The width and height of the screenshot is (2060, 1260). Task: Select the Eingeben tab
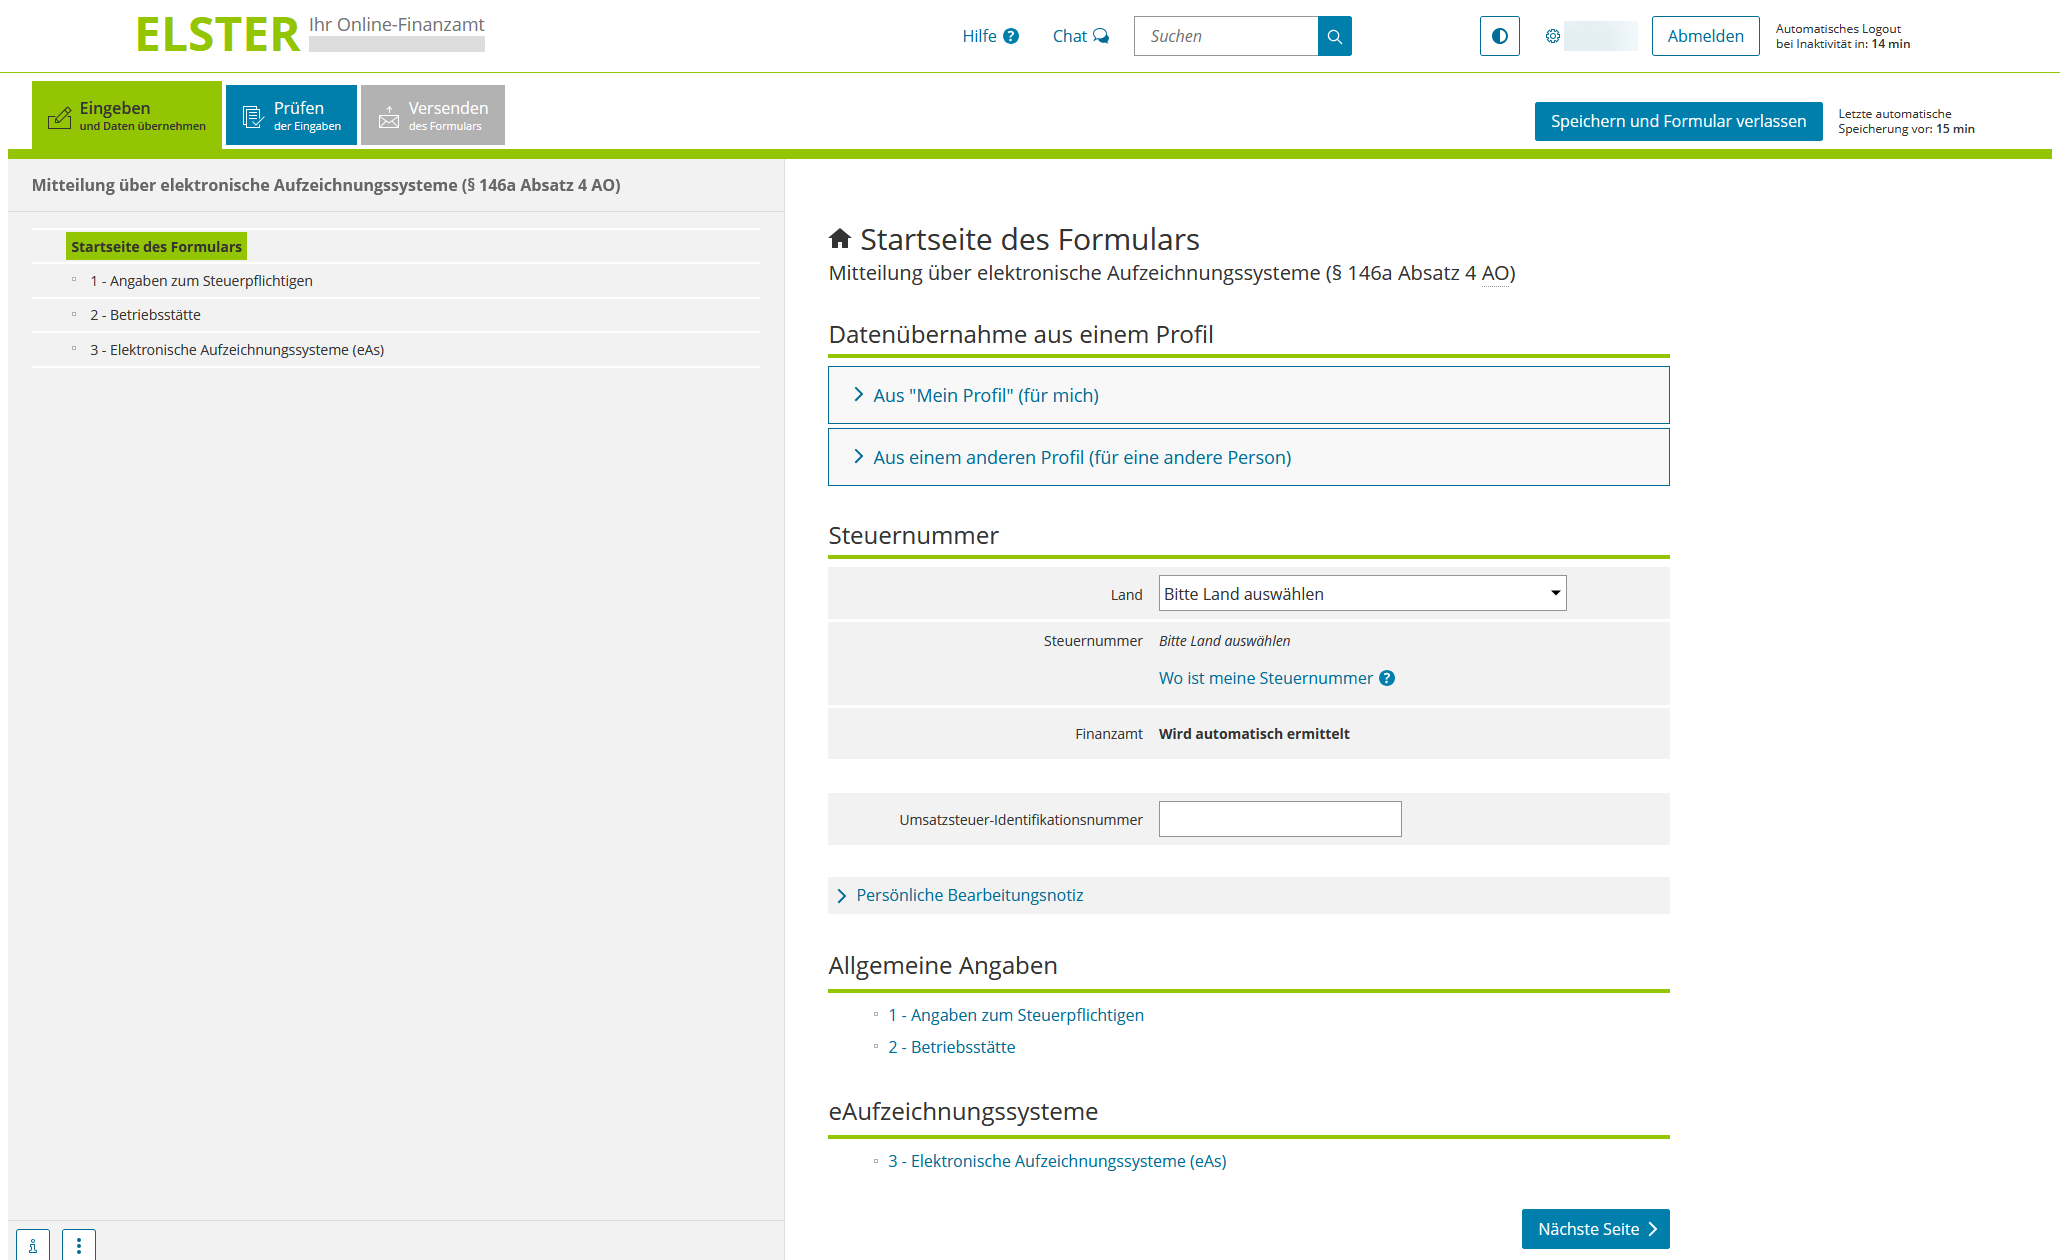pos(127,116)
